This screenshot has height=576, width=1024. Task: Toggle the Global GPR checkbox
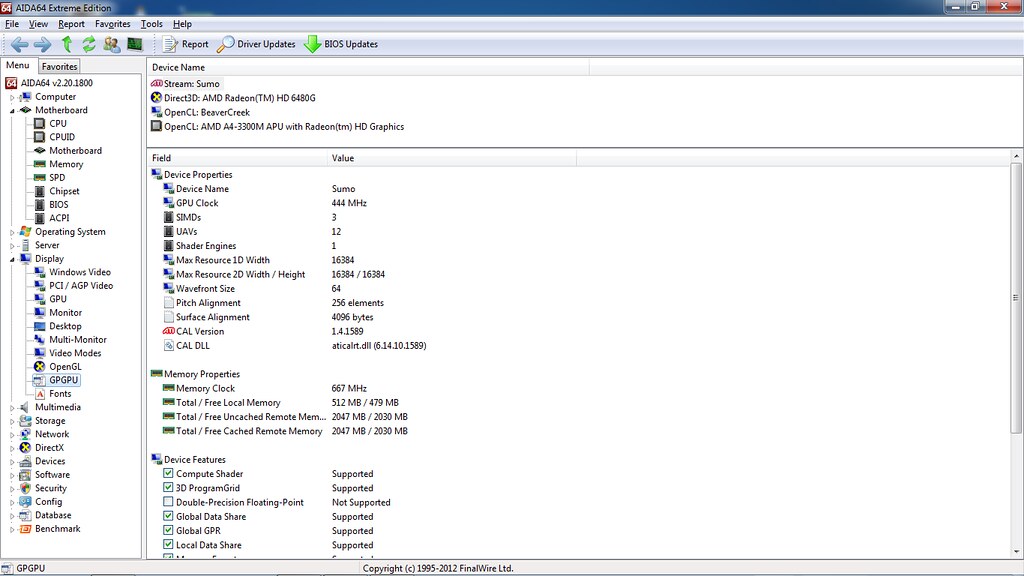tap(168, 530)
